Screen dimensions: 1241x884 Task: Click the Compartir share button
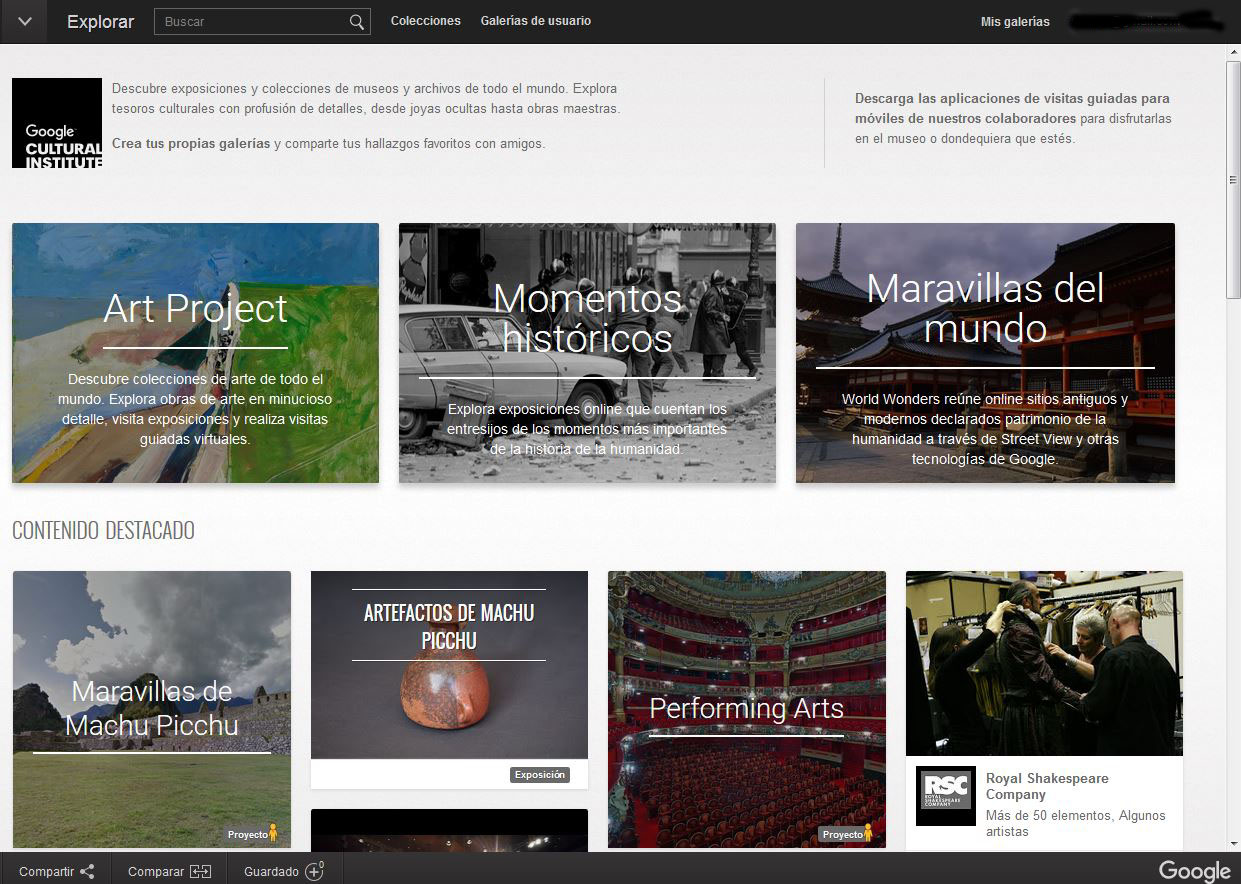pyautogui.click(x=56, y=871)
